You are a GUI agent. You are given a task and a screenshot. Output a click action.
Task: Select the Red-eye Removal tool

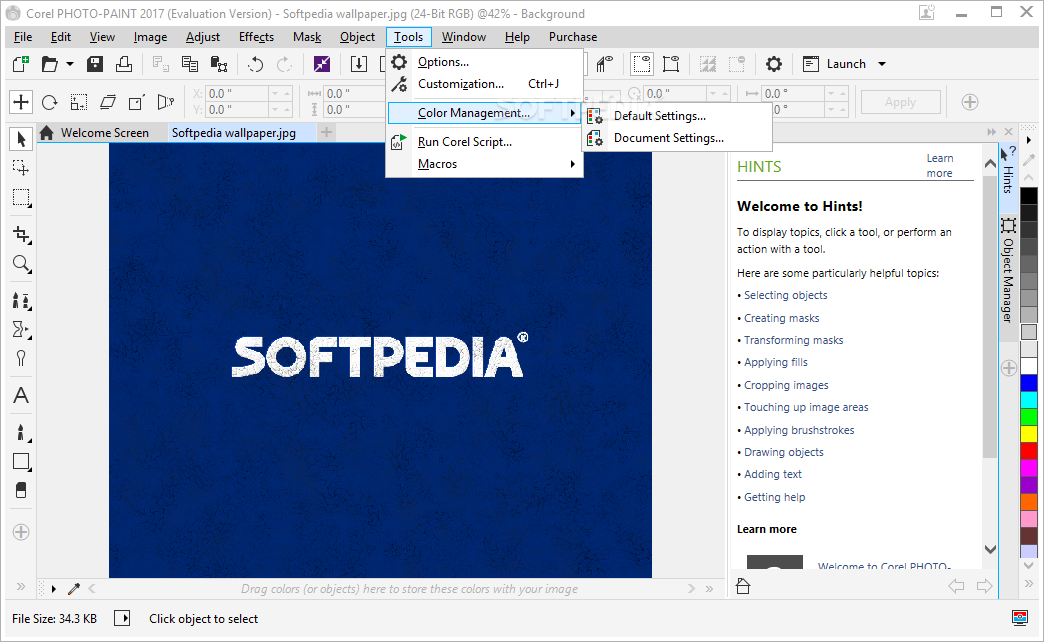(21, 358)
